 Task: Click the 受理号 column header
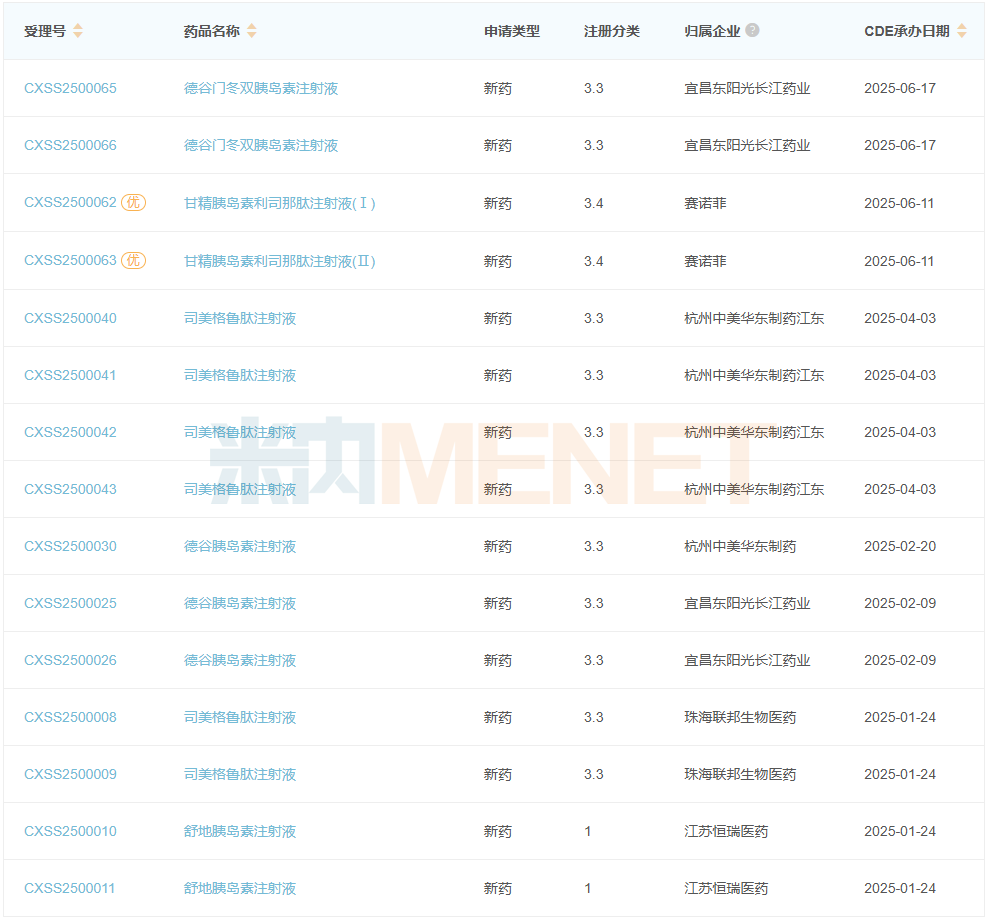(x=45, y=31)
